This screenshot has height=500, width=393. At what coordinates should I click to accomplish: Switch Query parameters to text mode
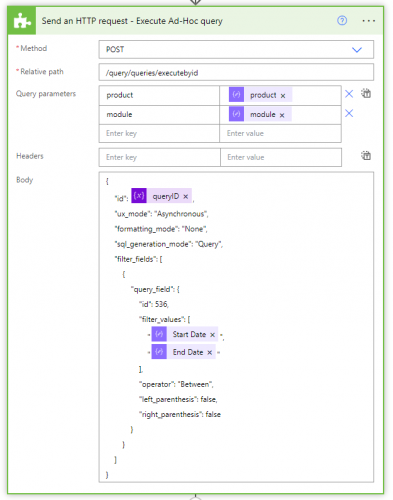click(x=366, y=94)
